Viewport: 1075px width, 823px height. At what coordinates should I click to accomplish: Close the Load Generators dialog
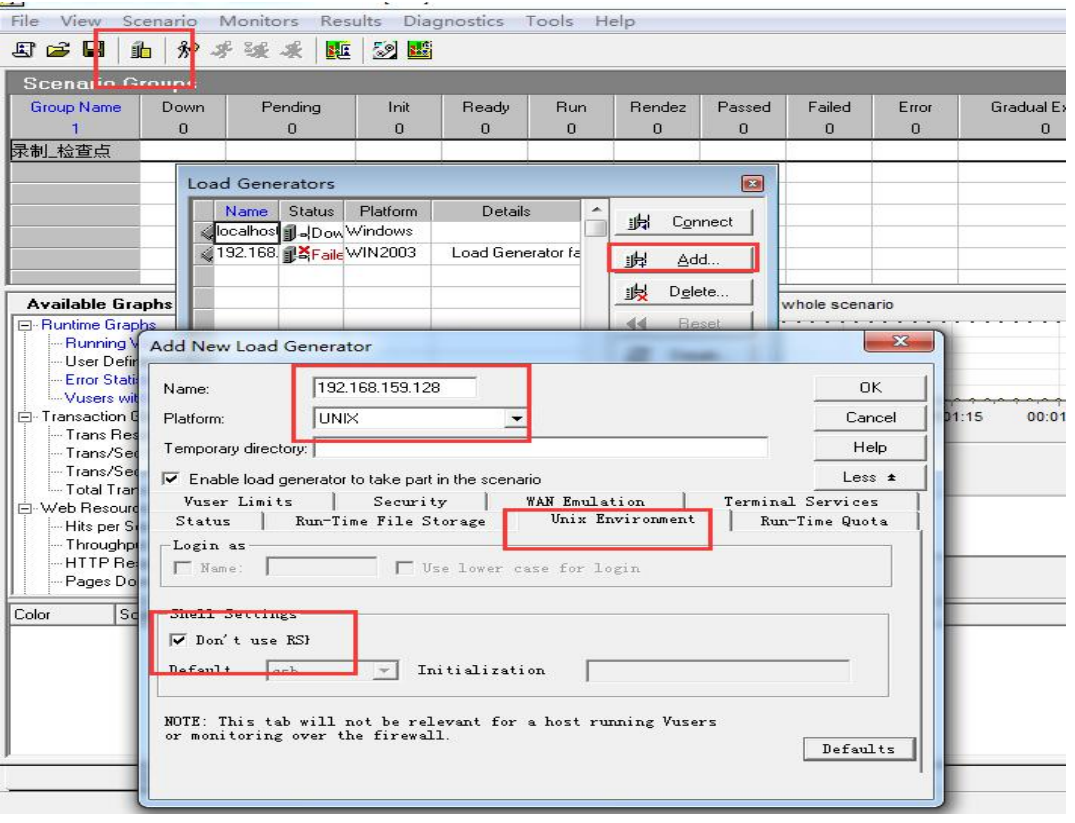pyautogui.click(x=752, y=184)
